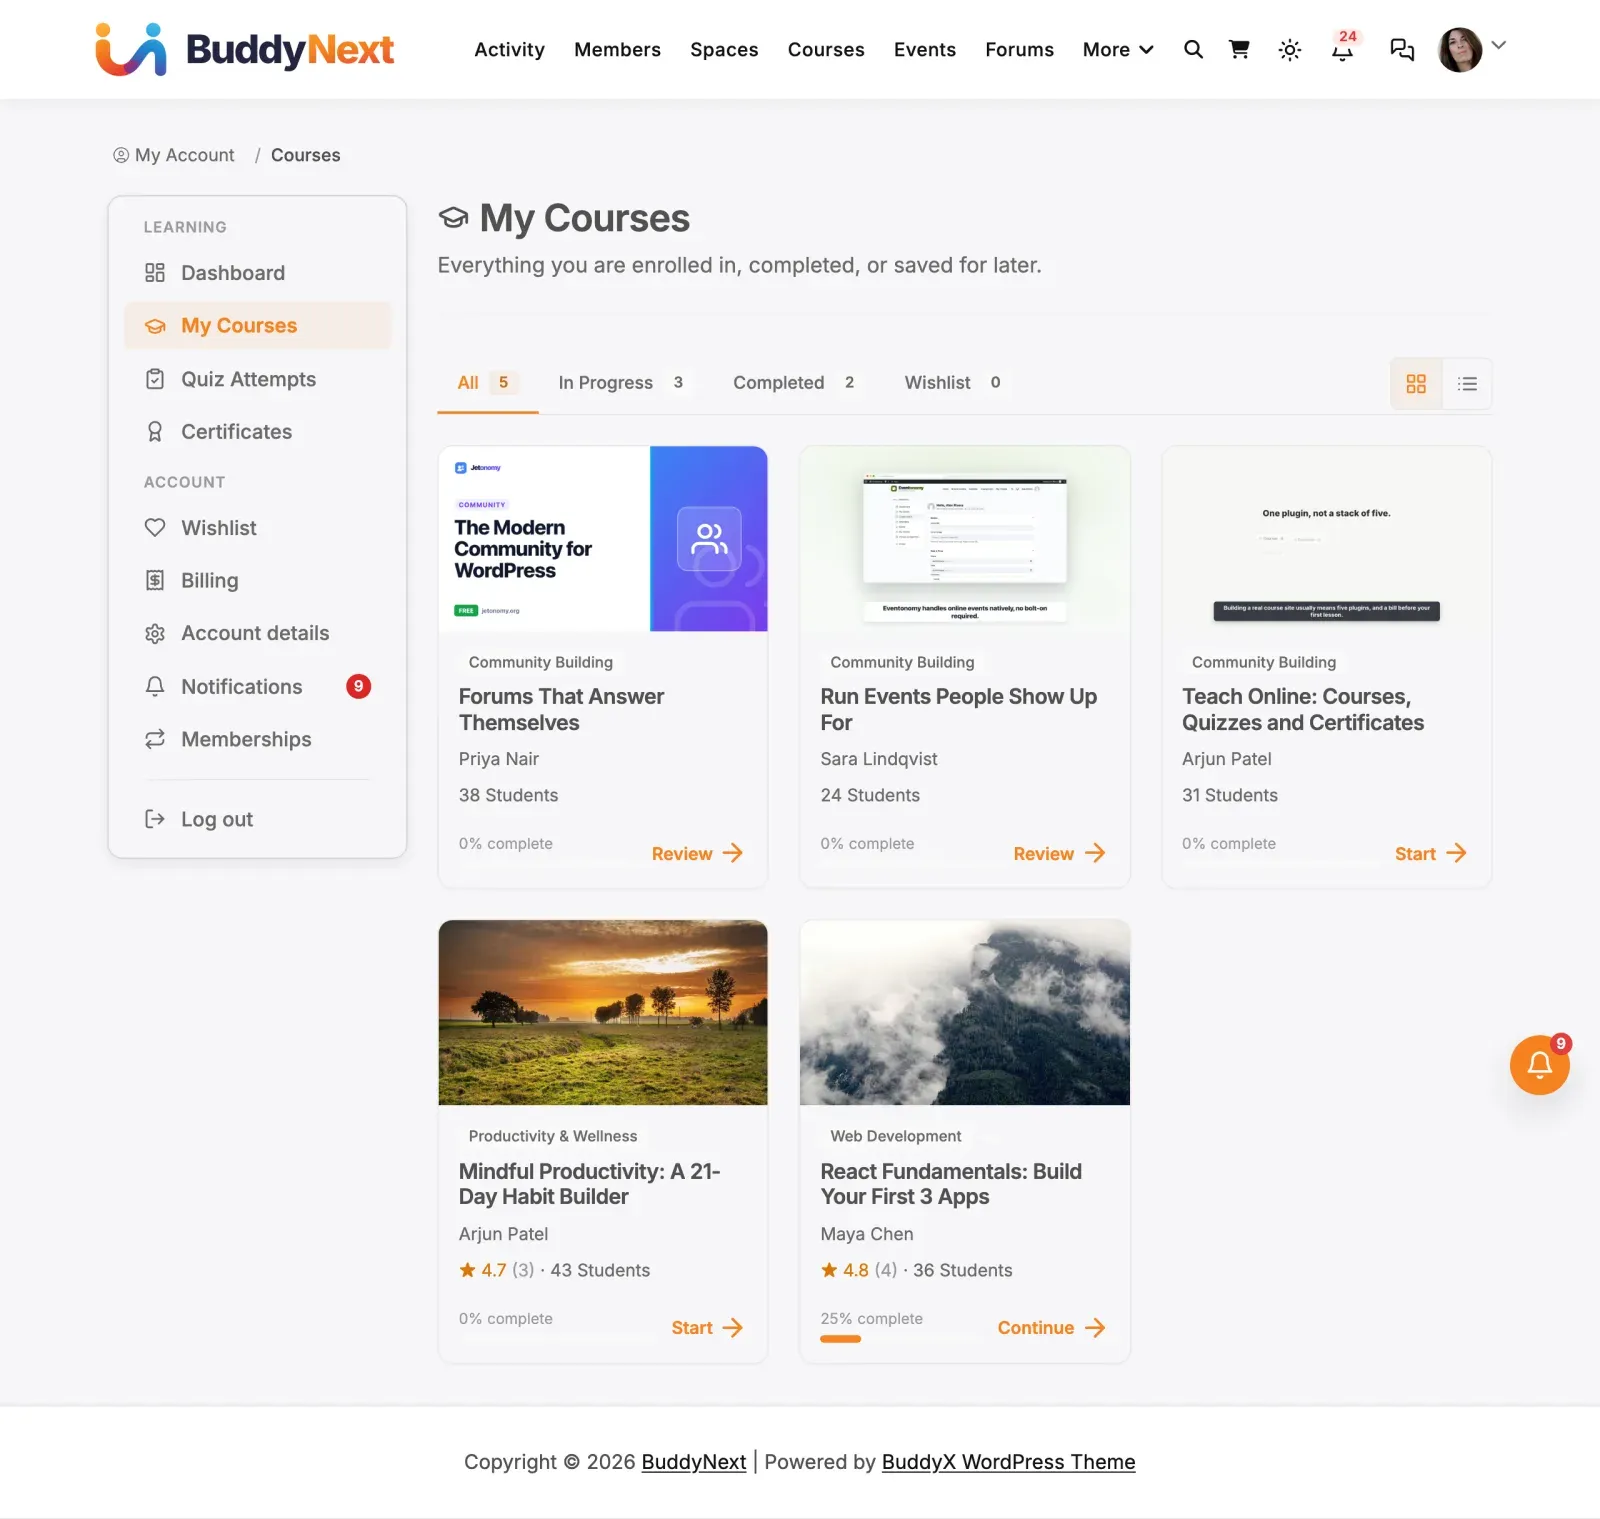Open Wishlist in the sidebar
The width and height of the screenshot is (1600, 1519).
coord(258,528)
